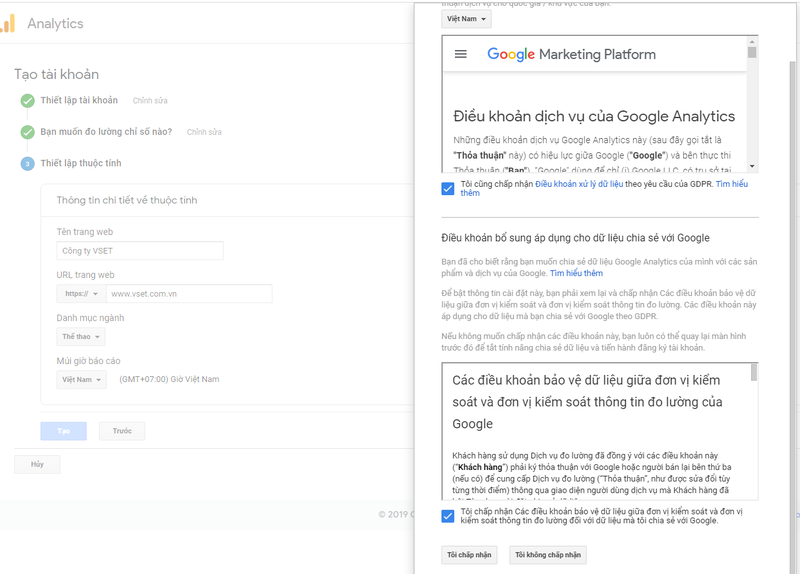Click Chỉnh sửa next to Thiết lập tài khoản

150,101
